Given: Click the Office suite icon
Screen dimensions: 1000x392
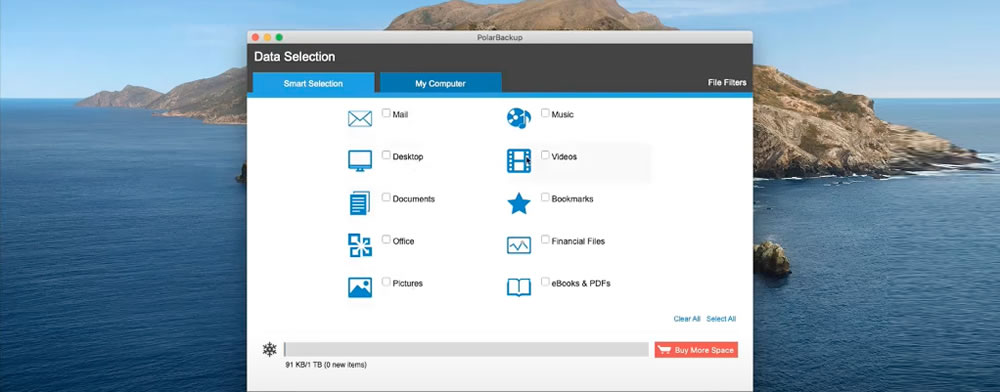Looking at the screenshot, I should 360,245.
